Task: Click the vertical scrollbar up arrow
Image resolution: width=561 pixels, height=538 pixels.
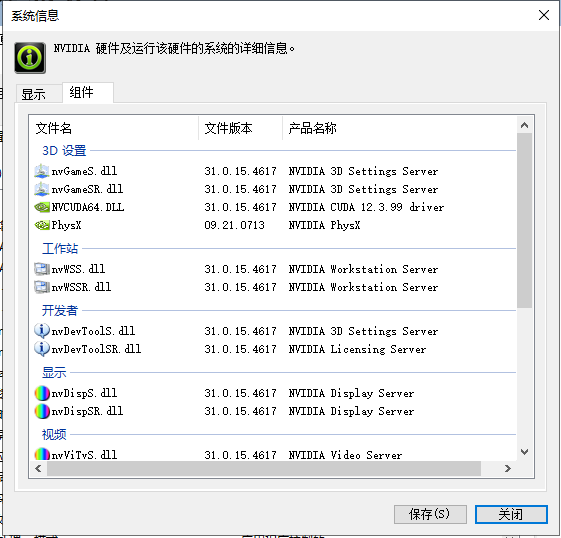Action: click(x=525, y=125)
